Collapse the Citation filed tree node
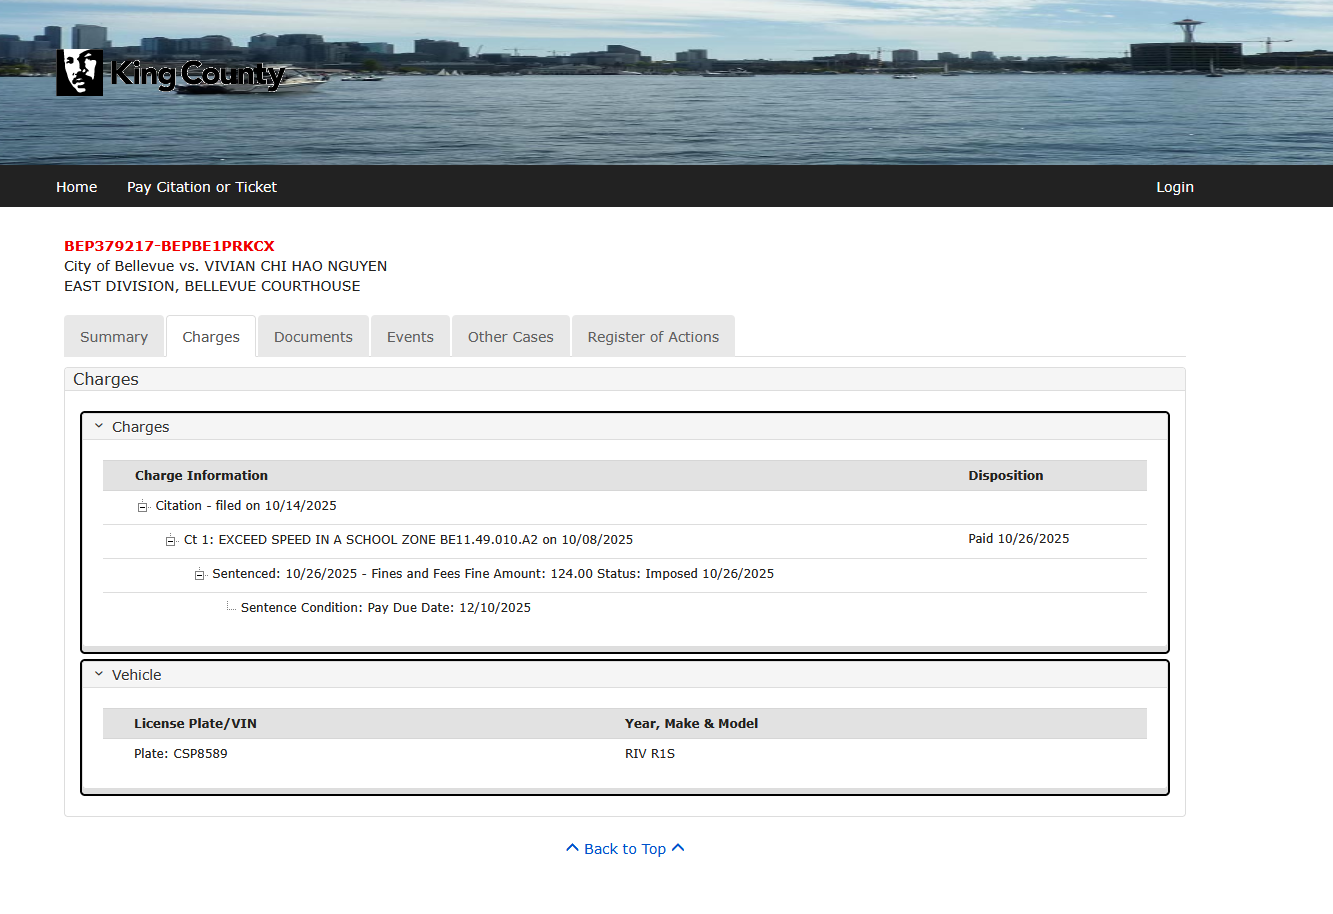This screenshot has width=1333, height=914. coord(143,507)
